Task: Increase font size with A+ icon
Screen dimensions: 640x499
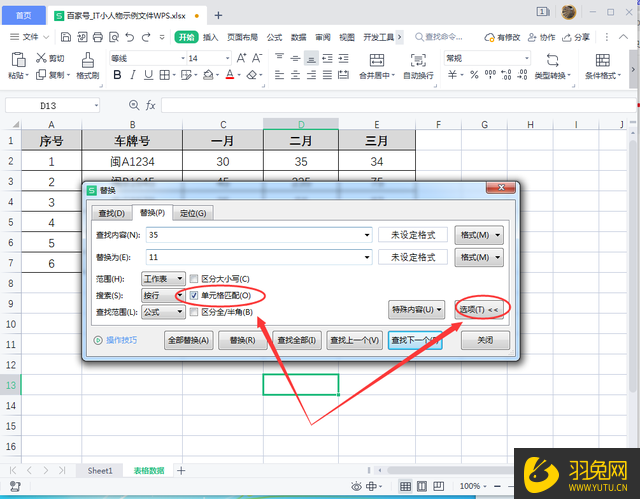Action: (241, 58)
